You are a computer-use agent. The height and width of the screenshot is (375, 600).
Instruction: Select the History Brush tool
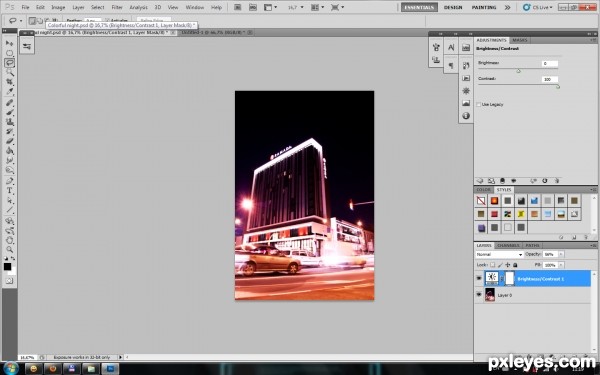tap(9, 131)
